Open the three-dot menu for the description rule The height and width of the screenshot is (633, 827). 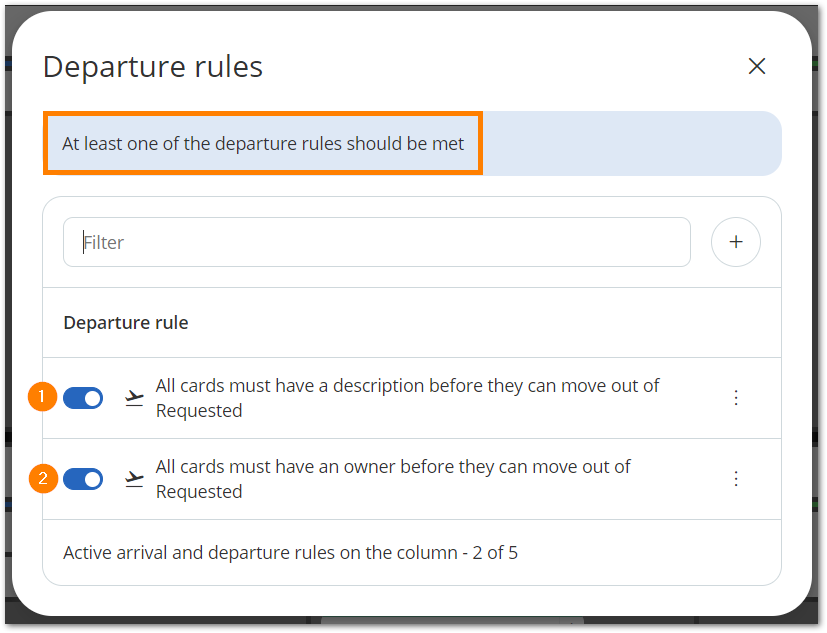click(x=736, y=397)
